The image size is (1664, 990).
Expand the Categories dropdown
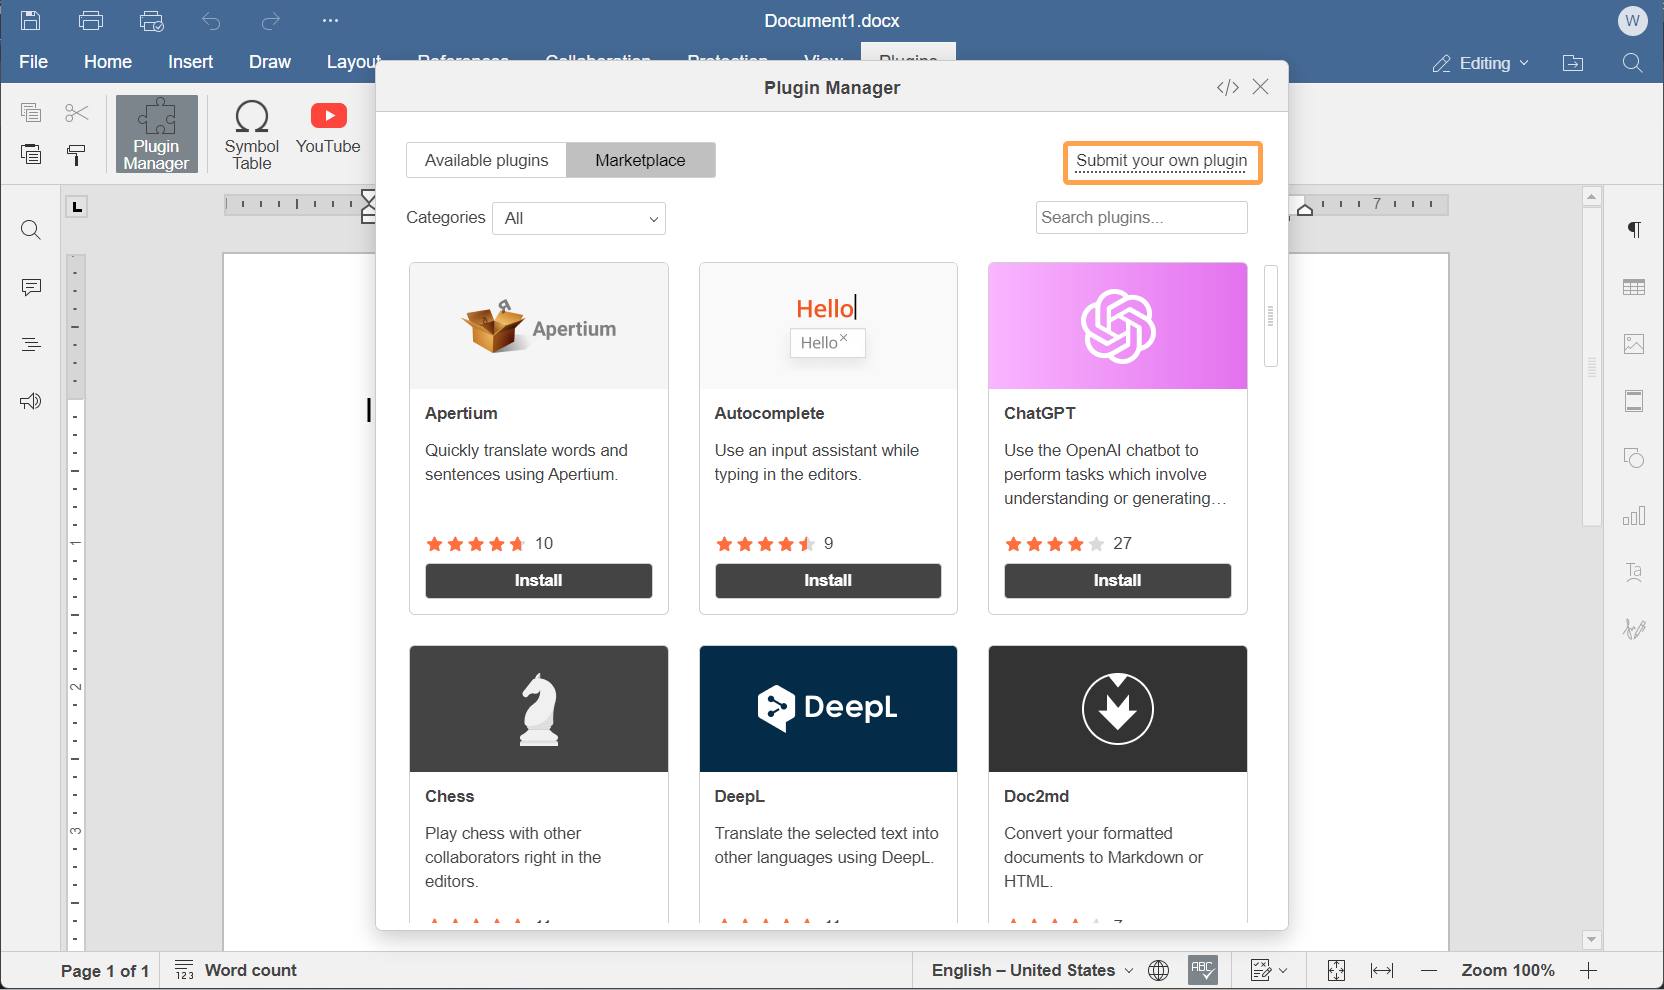click(x=579, y=218)
